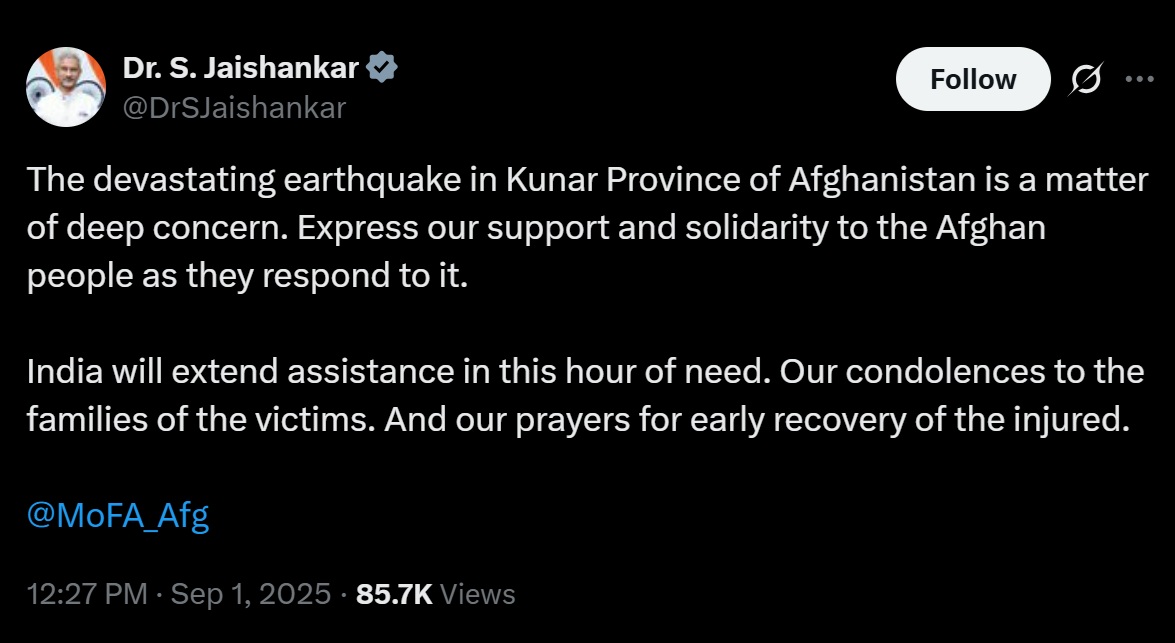Open Dr. S. Jaishankar's profile picture
The height and width of the screenshot is (643, 1175).
tap(66, 87)
